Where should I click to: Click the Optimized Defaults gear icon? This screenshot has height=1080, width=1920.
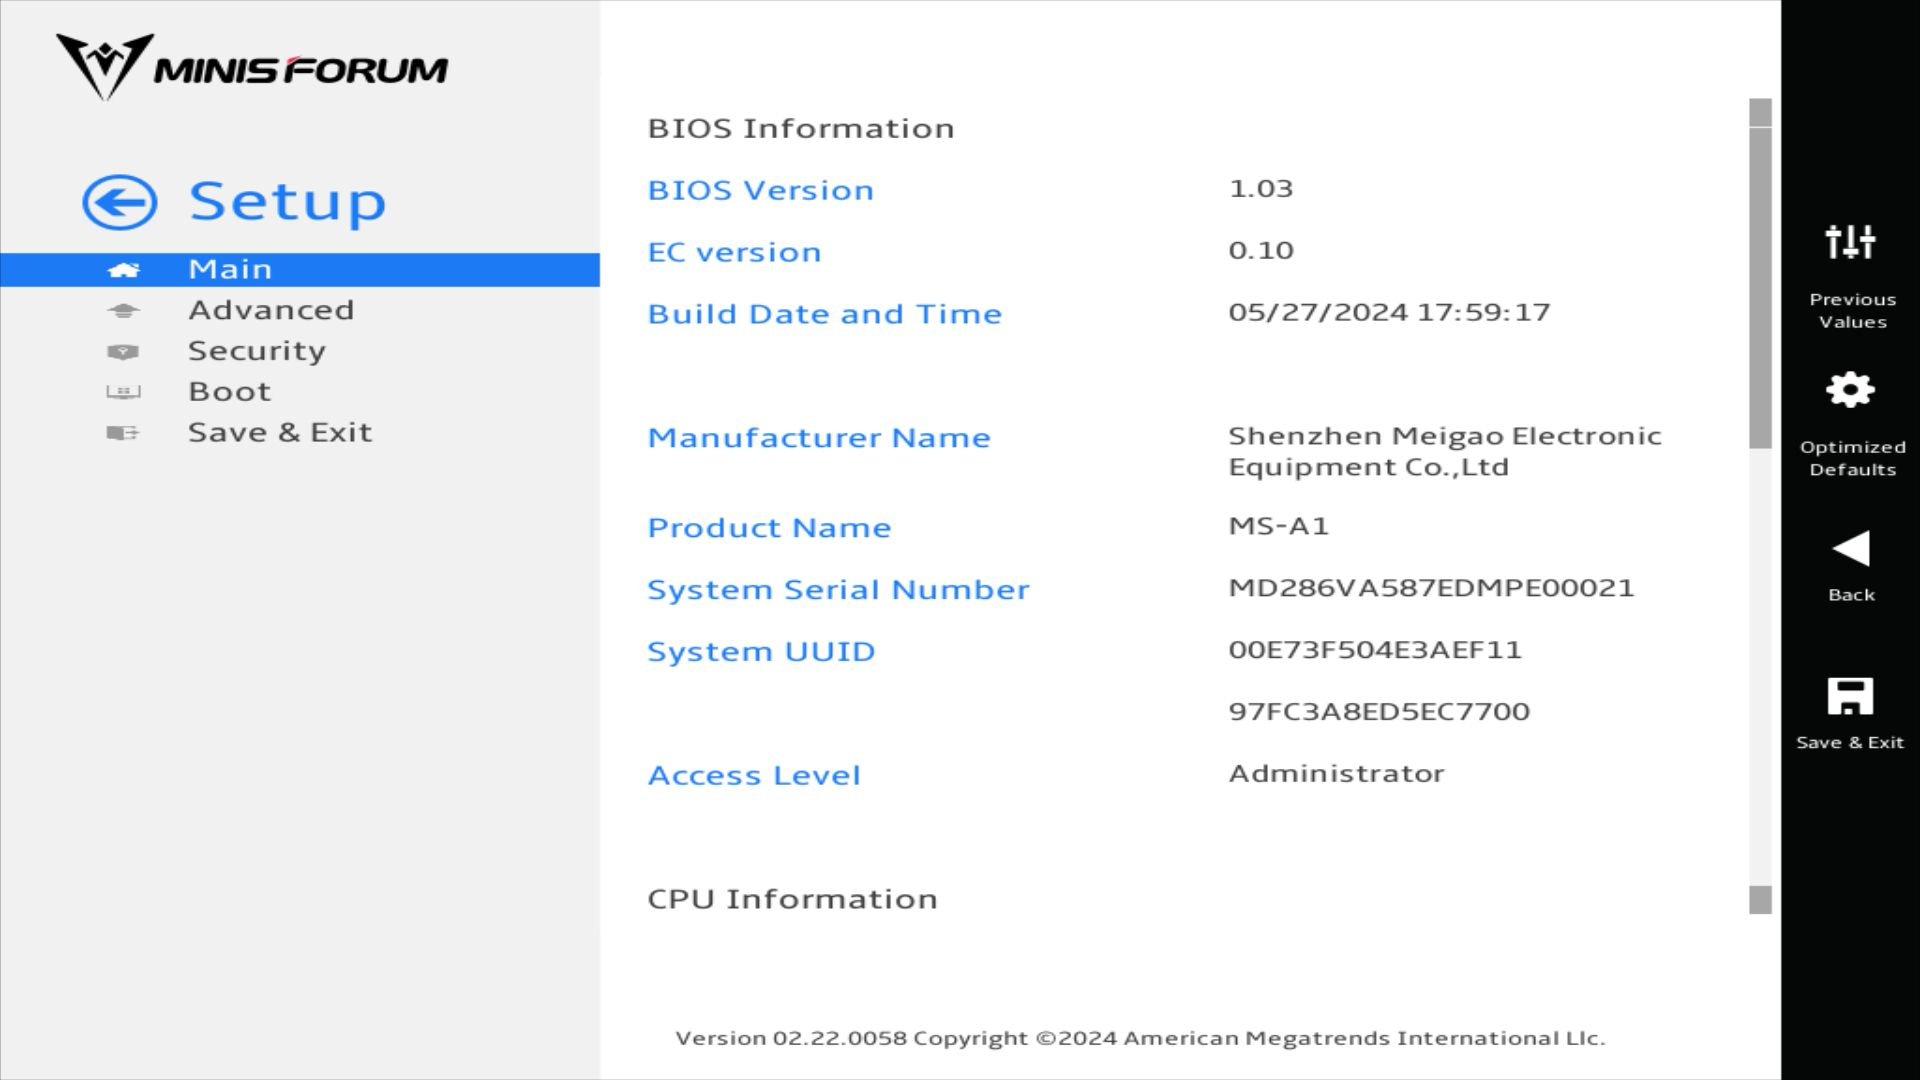coord(1850,390)
